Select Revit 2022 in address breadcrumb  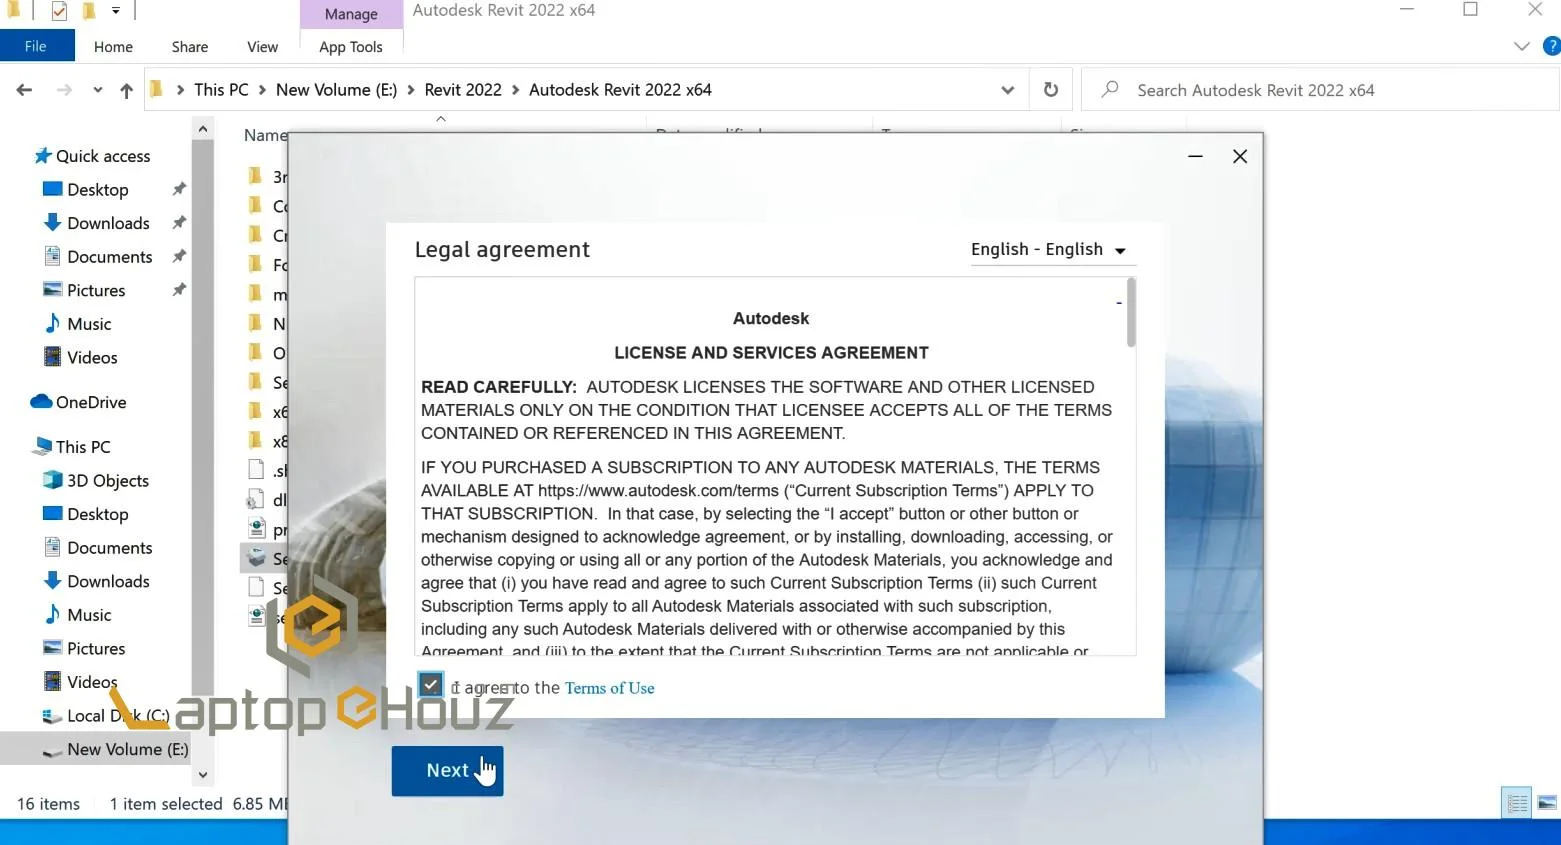[463, 90]
